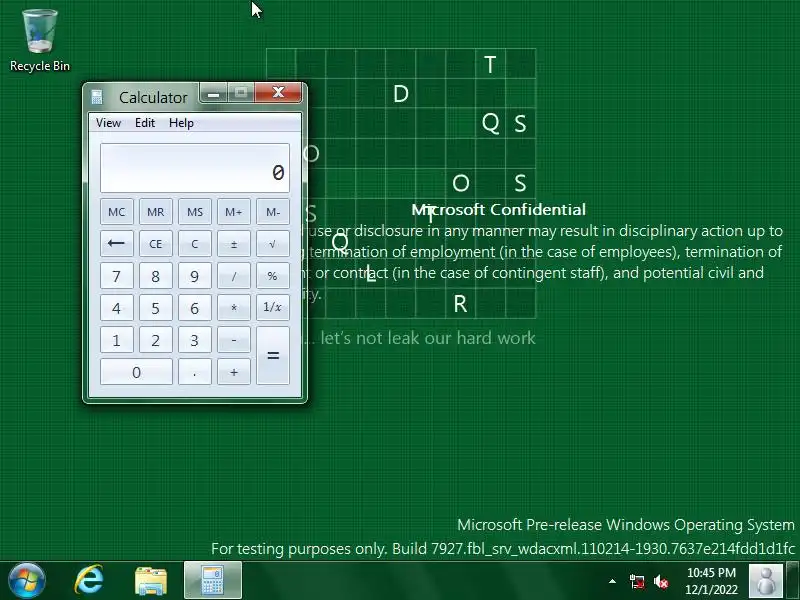Select the Calculator taskbar button
The width and height of the screenshot is (800, 600).
coord(213,581)
